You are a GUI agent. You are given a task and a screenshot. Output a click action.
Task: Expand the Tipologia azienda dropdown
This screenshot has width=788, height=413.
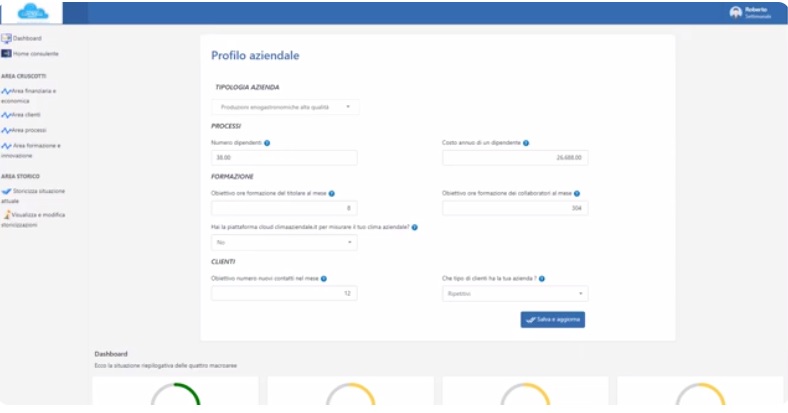point(284,106)
